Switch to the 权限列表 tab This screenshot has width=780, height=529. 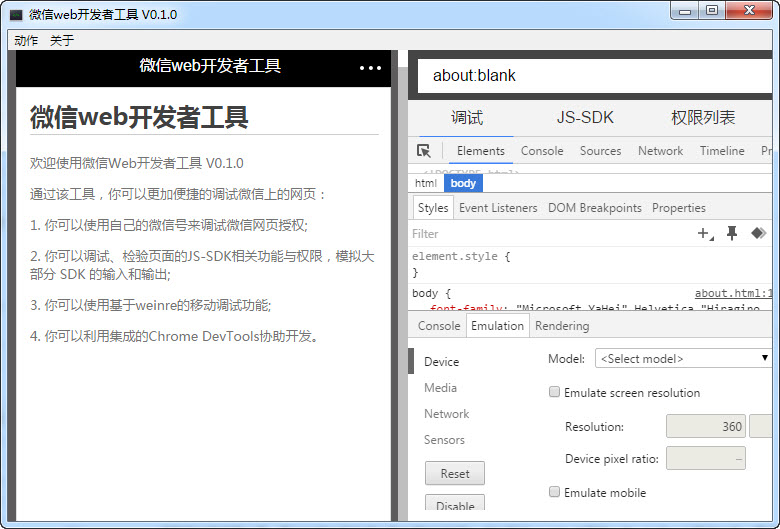point(703,118)
